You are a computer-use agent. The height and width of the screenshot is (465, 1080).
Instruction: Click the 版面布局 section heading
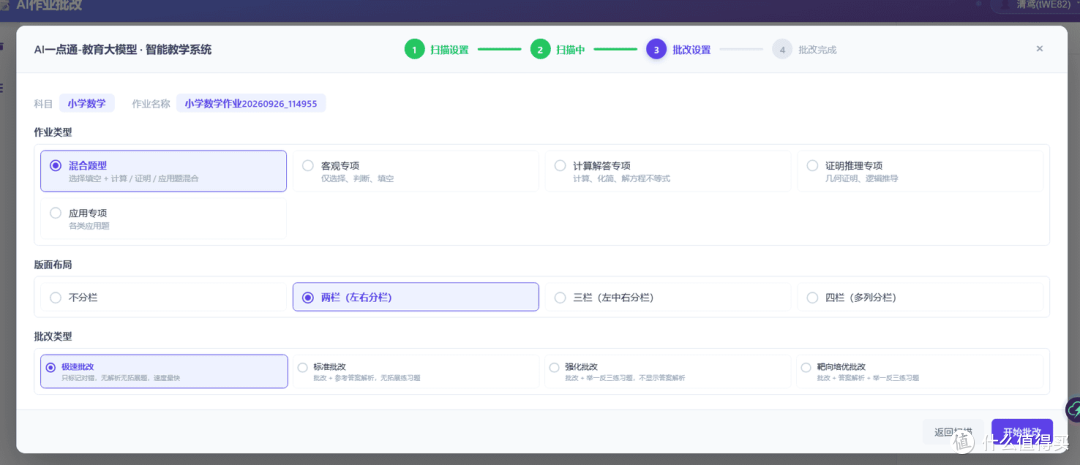coord(53,265)
